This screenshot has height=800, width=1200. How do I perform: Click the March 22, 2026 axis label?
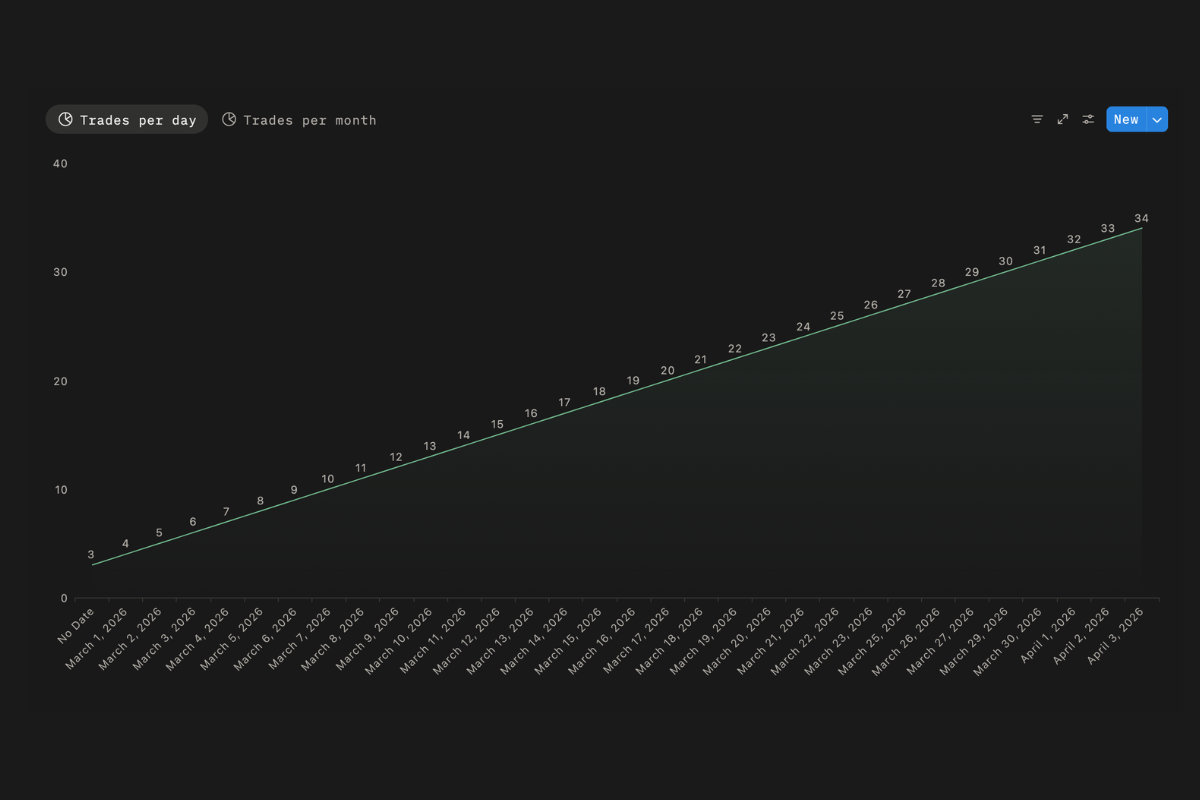(806, 641)
